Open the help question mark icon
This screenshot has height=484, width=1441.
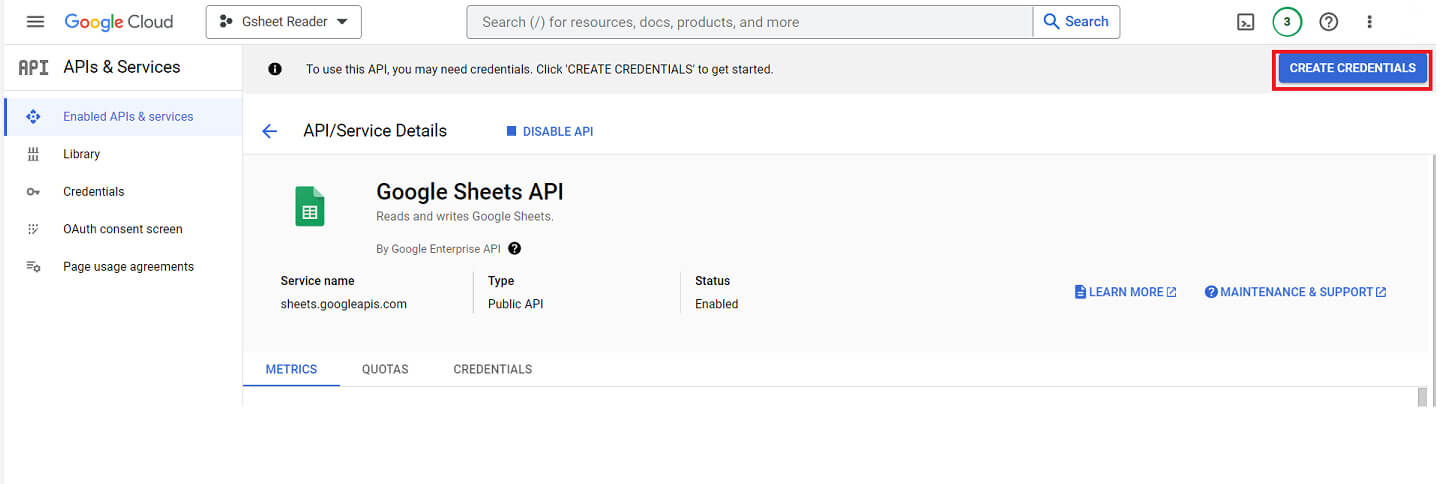(1328, 22)
